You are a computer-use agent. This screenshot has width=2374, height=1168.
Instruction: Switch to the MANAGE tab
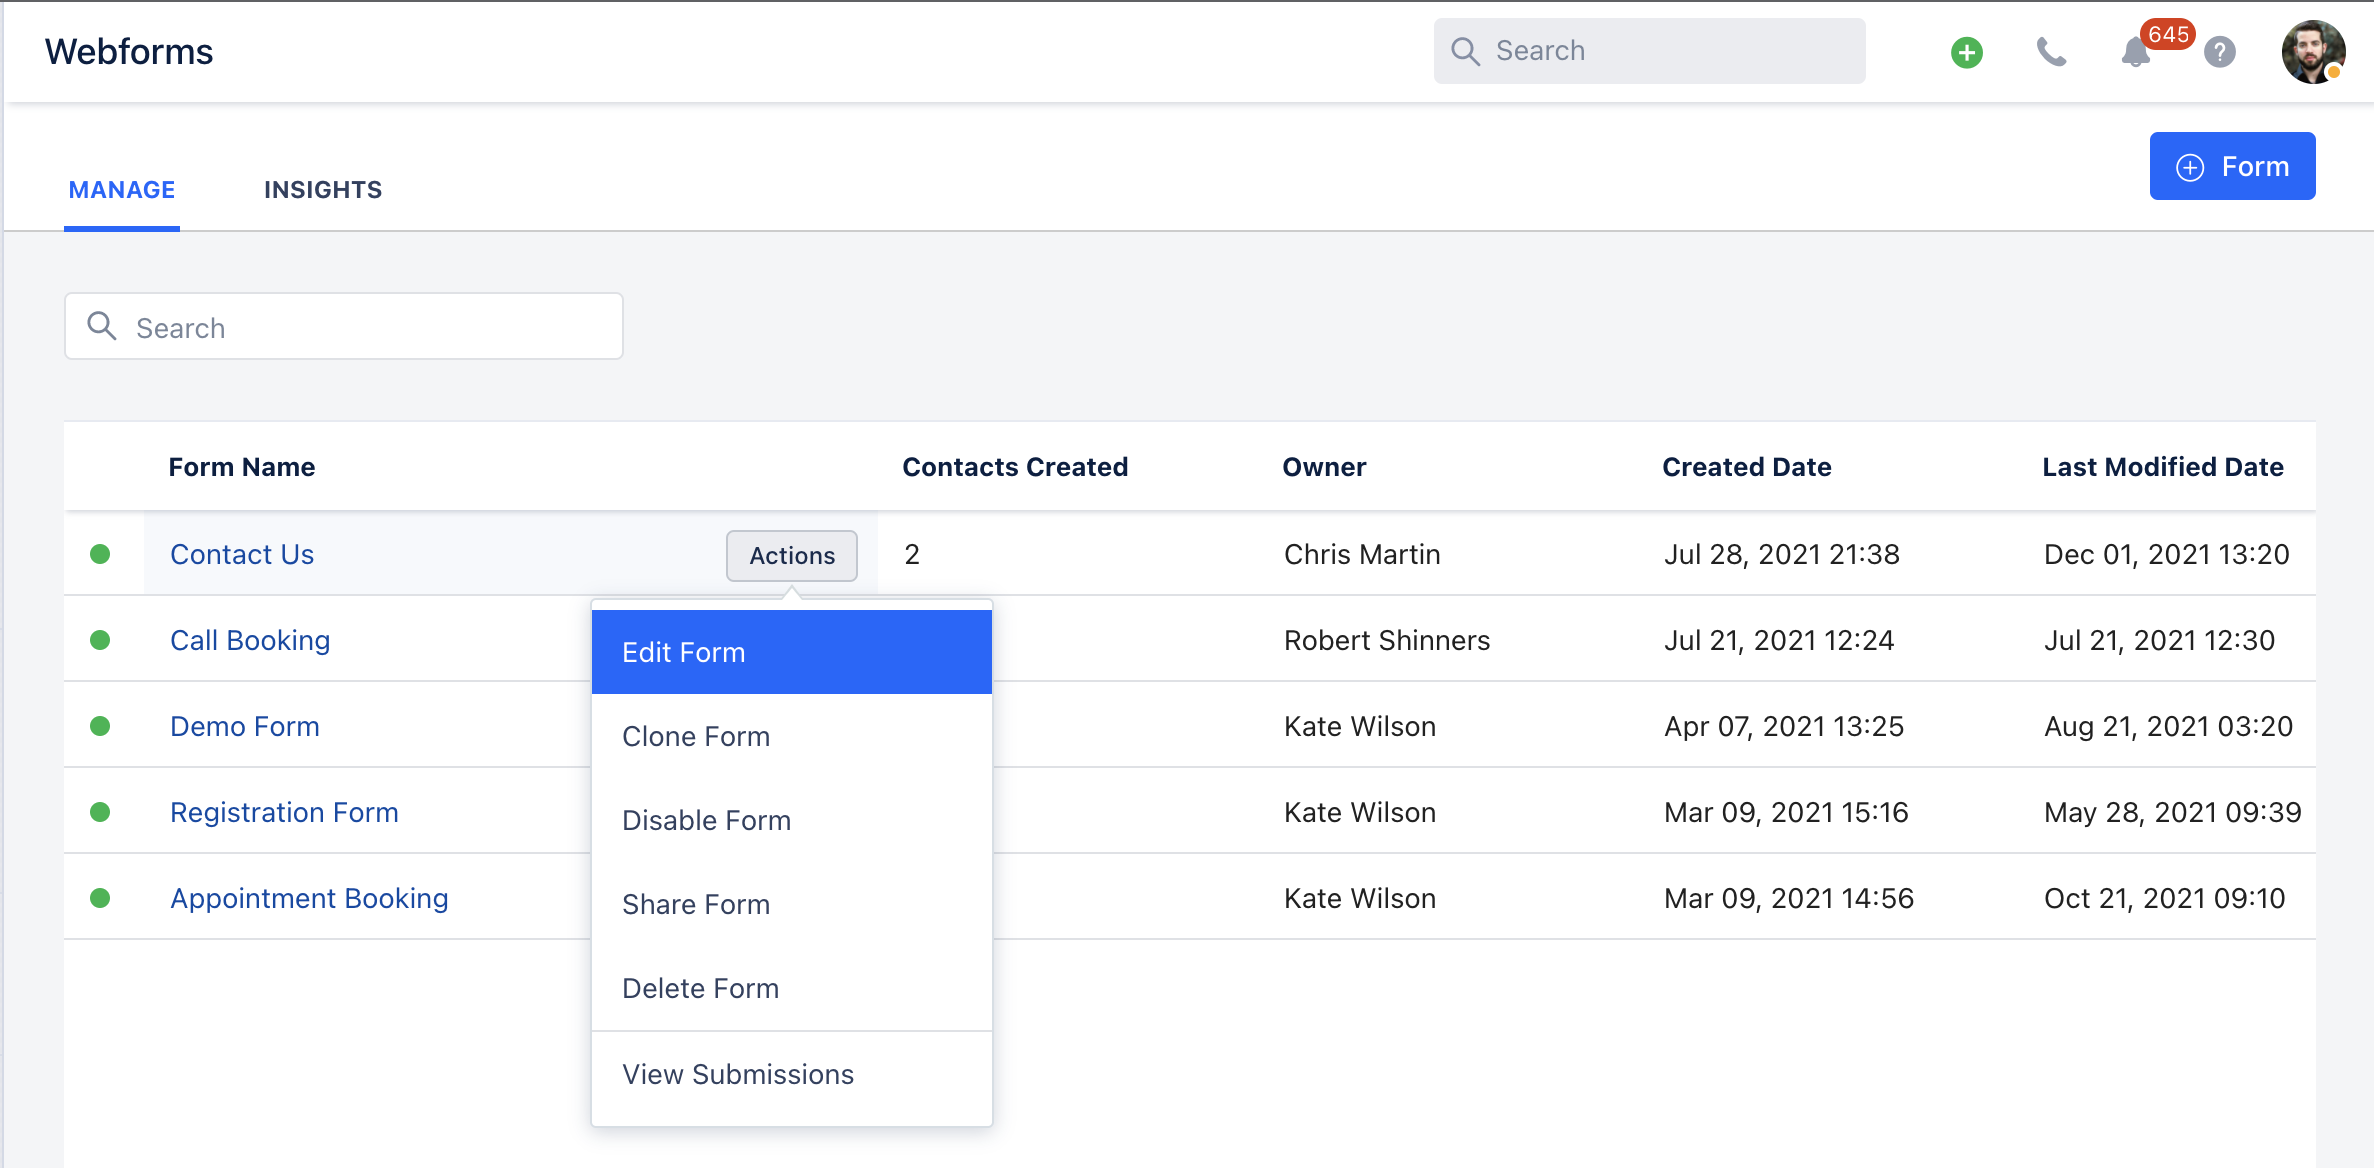tap(122, 190)
